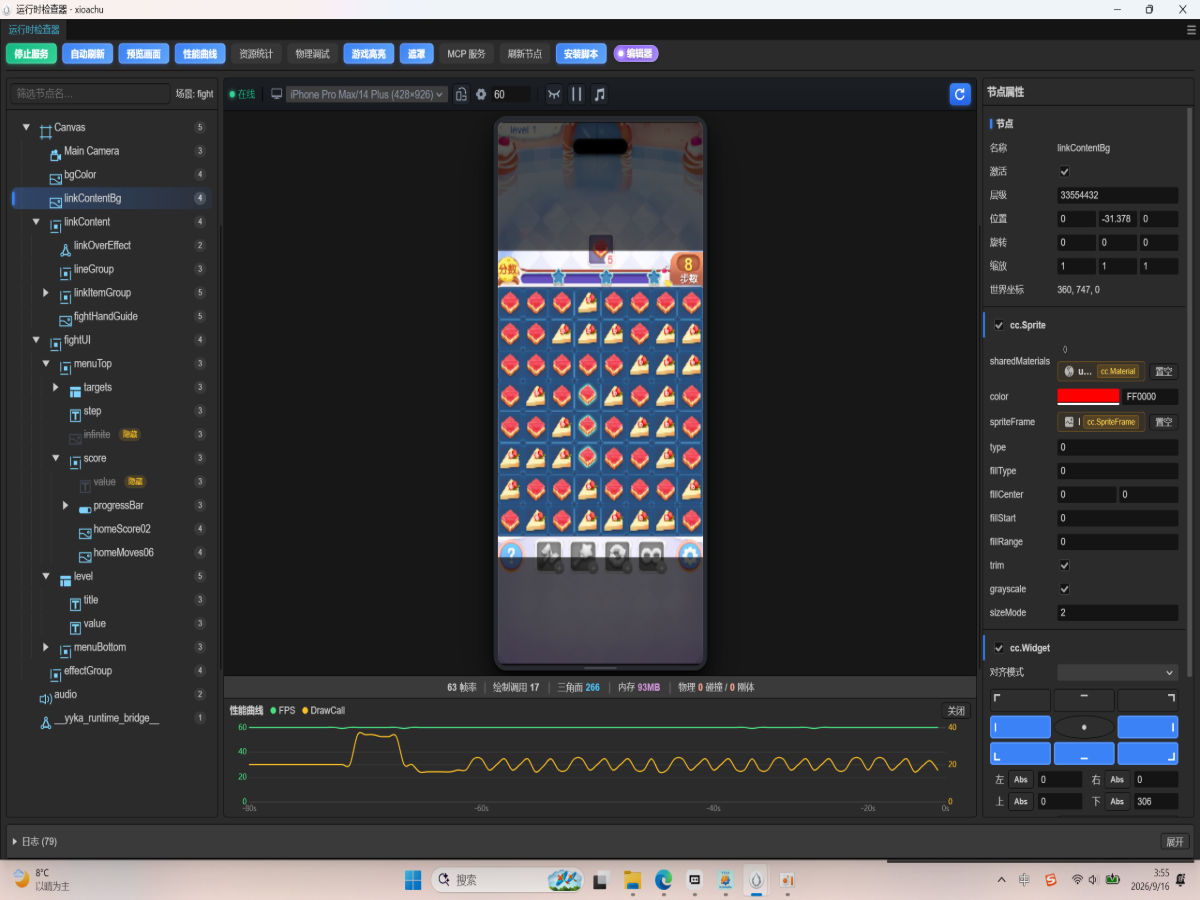Toggle the left-edge widget alignment anchor
Viewport: 1200px width, 900px height.
tap(1020, 727)
